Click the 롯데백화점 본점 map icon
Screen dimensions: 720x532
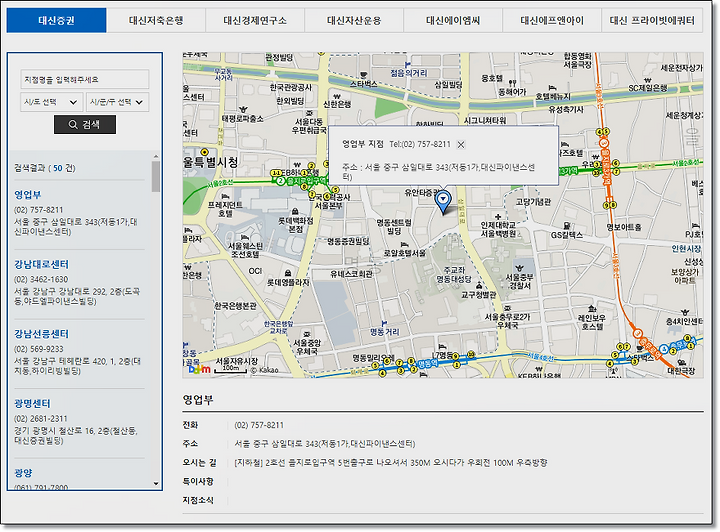pyautogui.click(x=294, y=212)
